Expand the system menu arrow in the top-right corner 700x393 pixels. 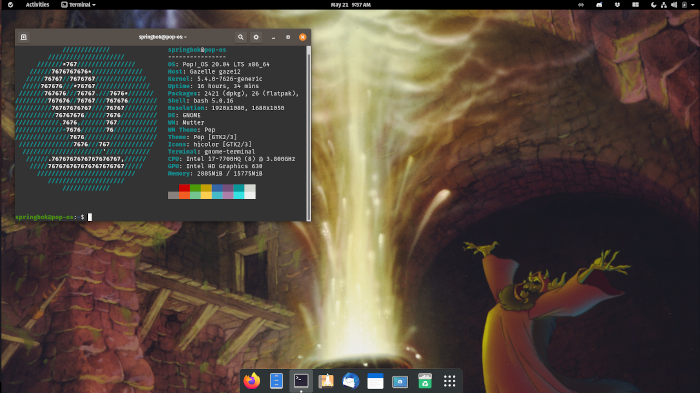693,4
